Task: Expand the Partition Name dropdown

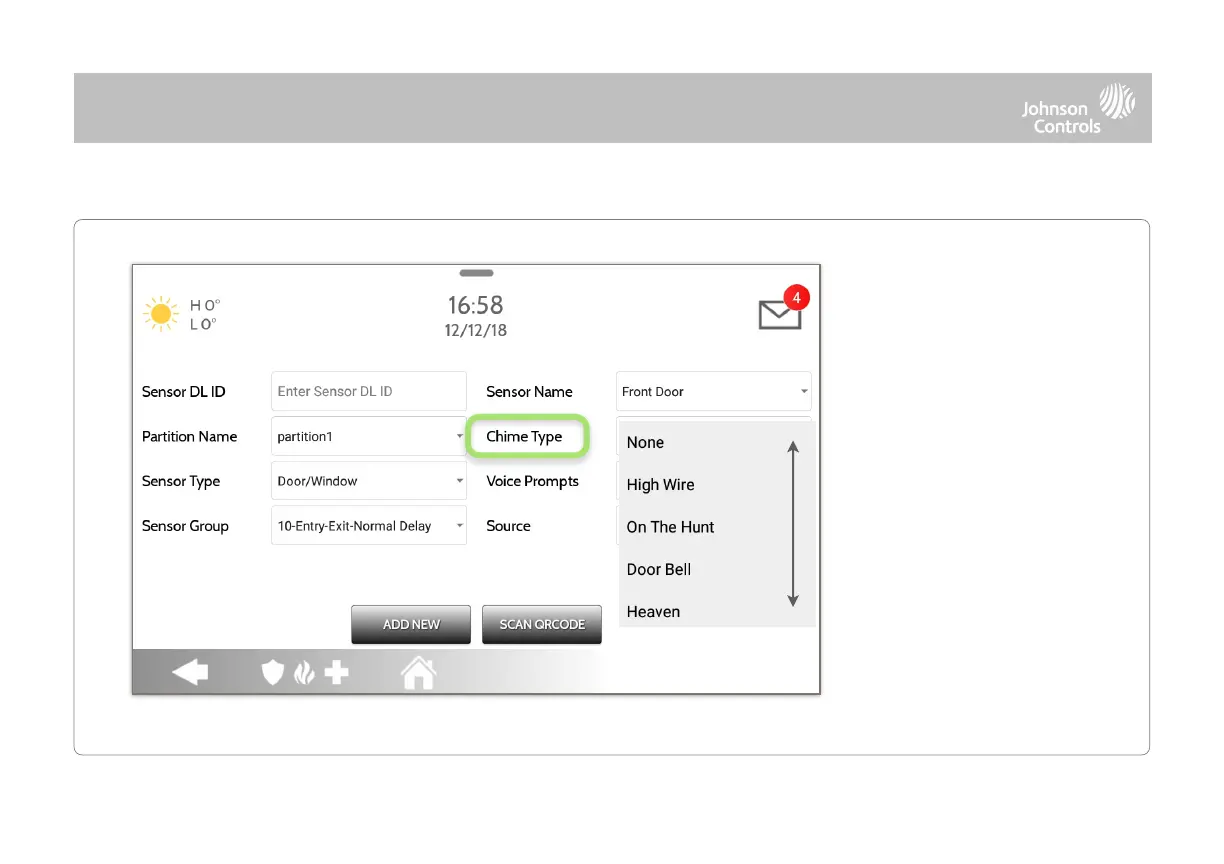Action: pyautogui.click(x=368, y=437)
